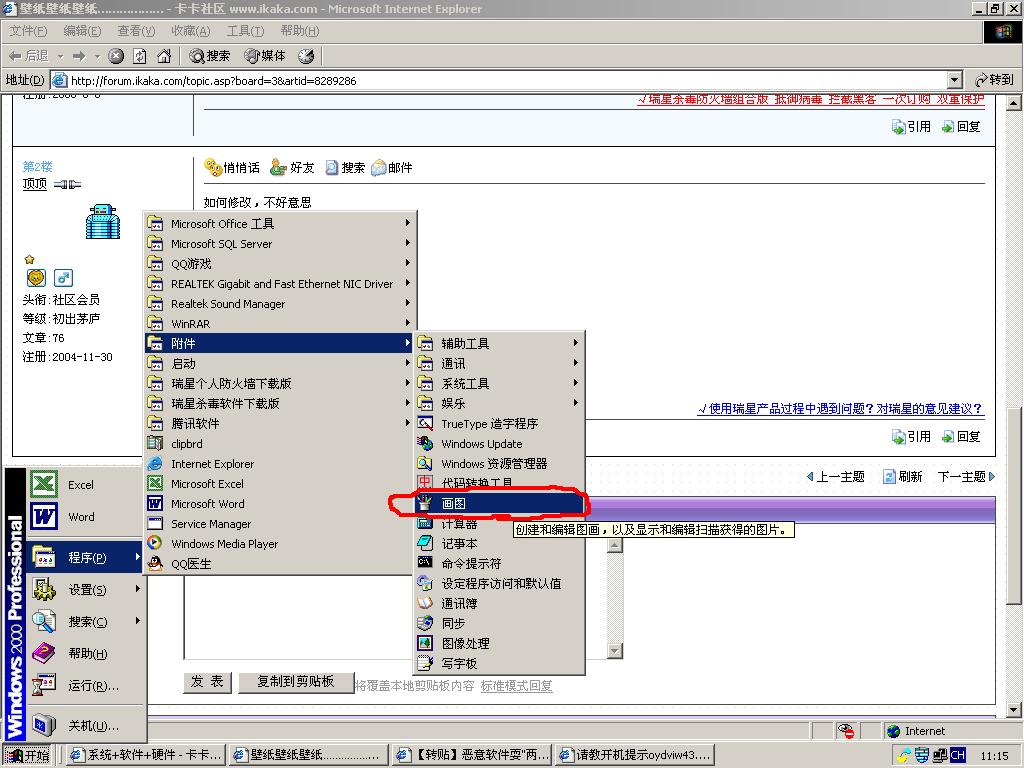This screenshot has width=1024, height=768.
Task: Click the address bar URL field
Action: (500, 80)
